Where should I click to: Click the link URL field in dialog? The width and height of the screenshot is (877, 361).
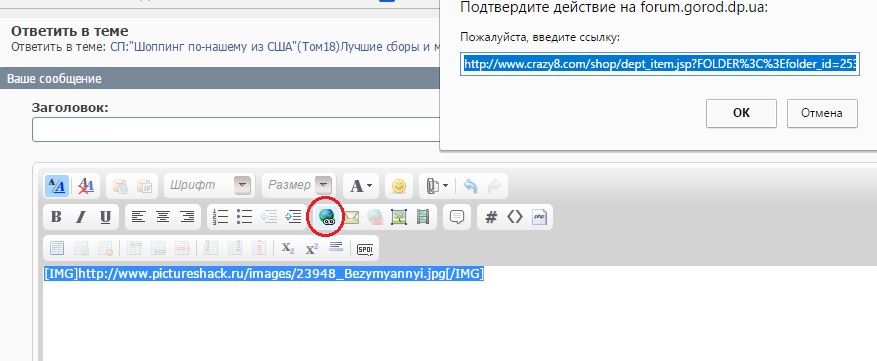click(x=660, y=64)
